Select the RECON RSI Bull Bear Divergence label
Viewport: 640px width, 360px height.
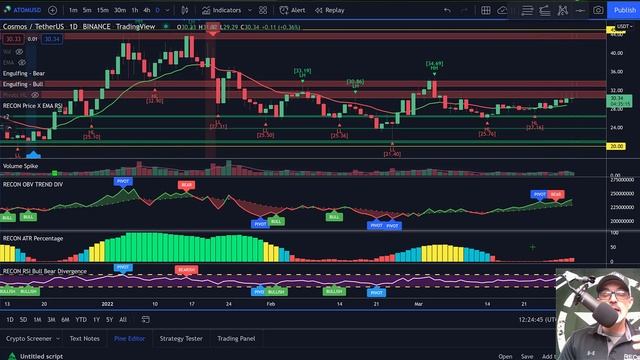coord(45,271)
